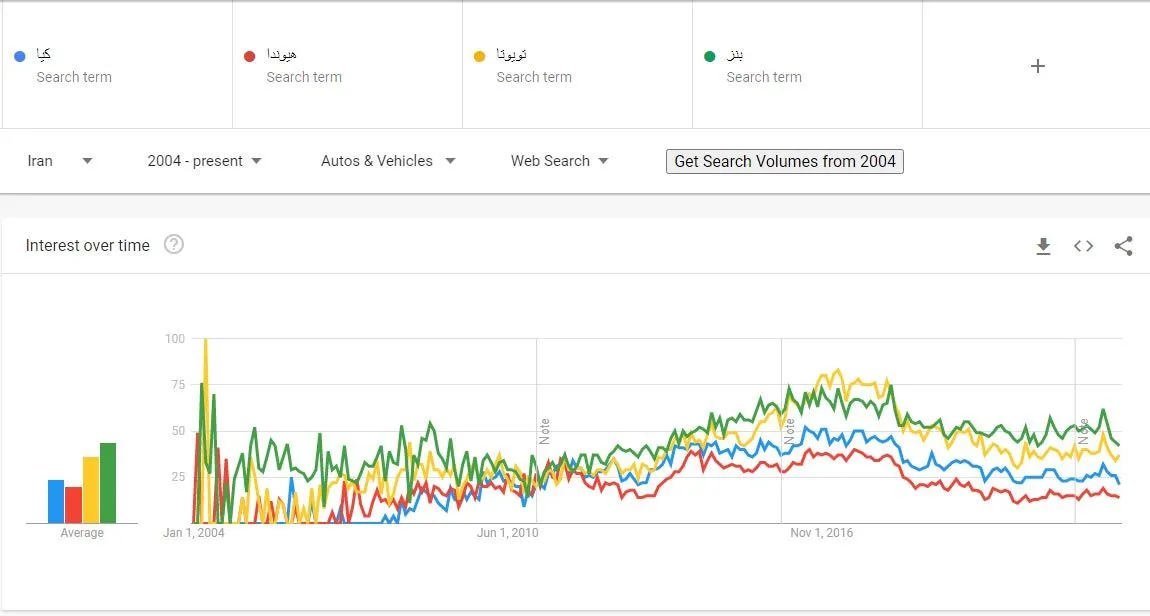
Task: Download the Interest over time data
Action: 1043,246
